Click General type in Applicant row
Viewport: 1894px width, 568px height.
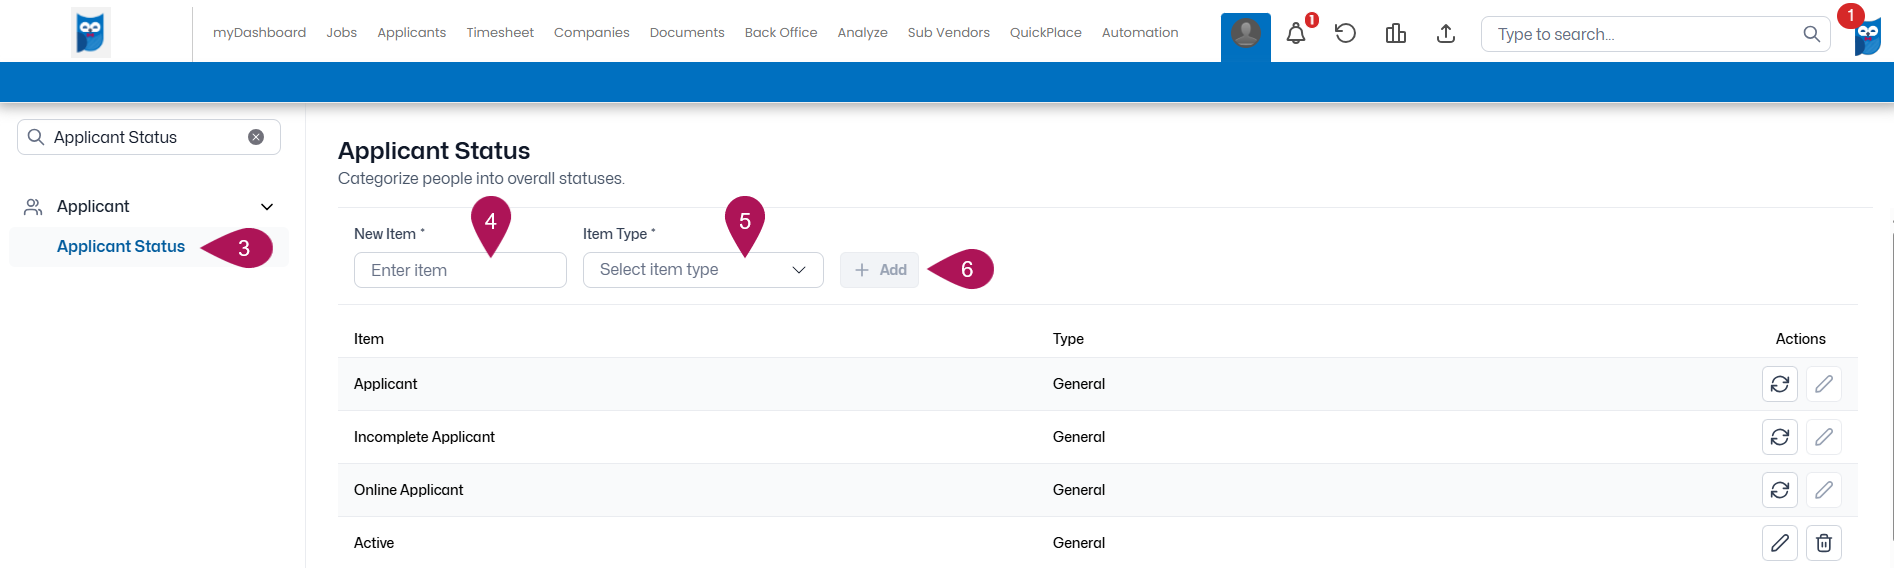(1079, 384)
